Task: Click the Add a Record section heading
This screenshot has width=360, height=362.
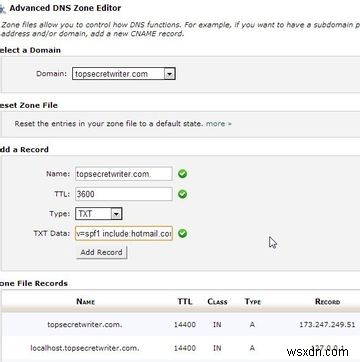Action: pos(24,150)
